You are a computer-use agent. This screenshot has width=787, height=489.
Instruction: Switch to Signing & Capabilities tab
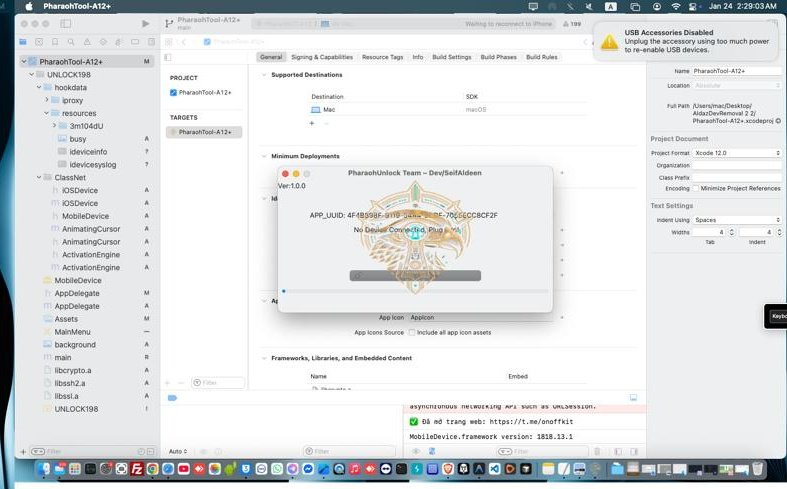[322, 57]
